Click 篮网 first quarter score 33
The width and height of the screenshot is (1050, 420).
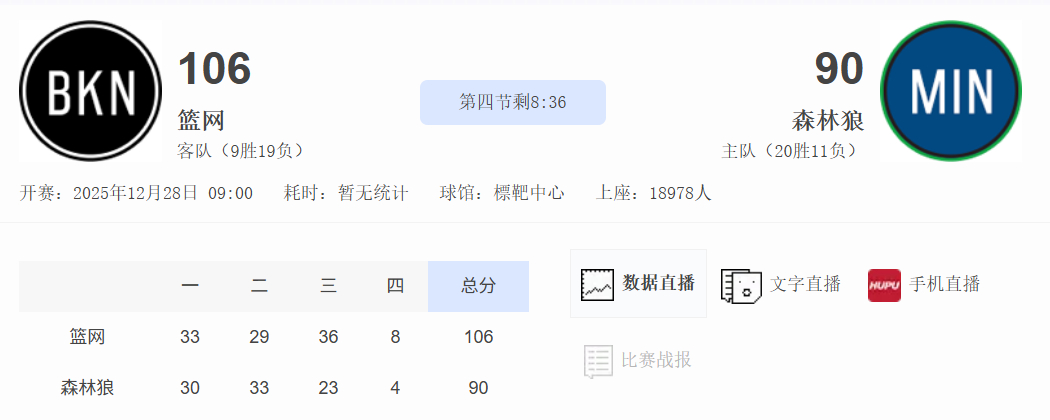click(190, 337)
